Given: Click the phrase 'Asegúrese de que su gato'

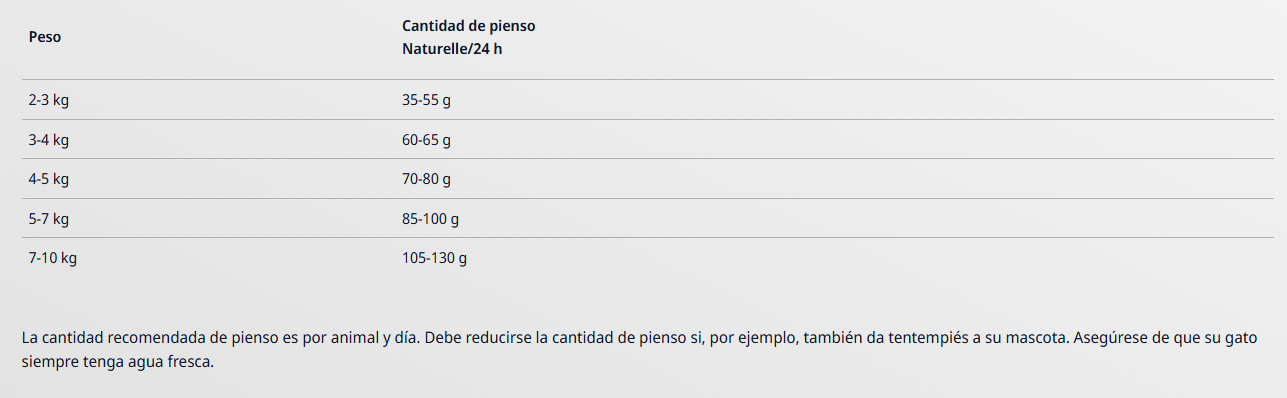Looking at the screenshot, I should 1165,337.
